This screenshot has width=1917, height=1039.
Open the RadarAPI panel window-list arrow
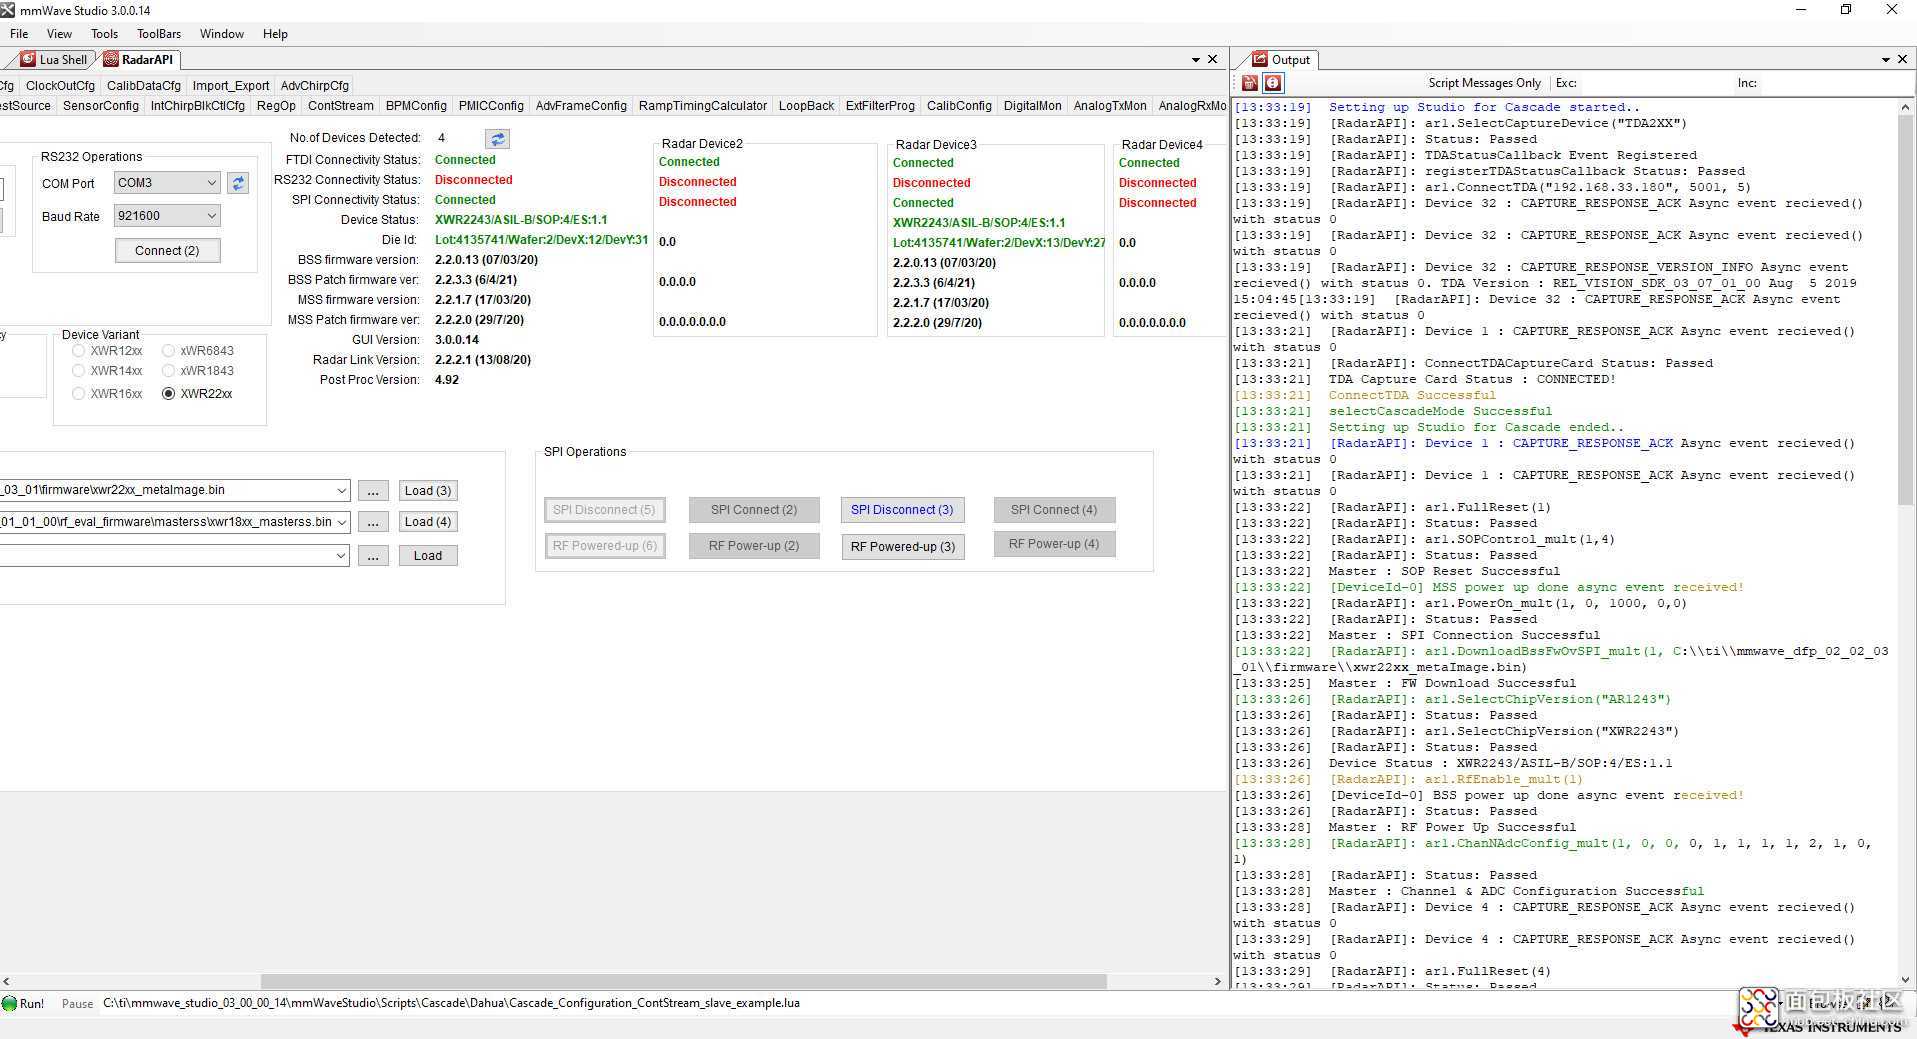click(1195, 60)
